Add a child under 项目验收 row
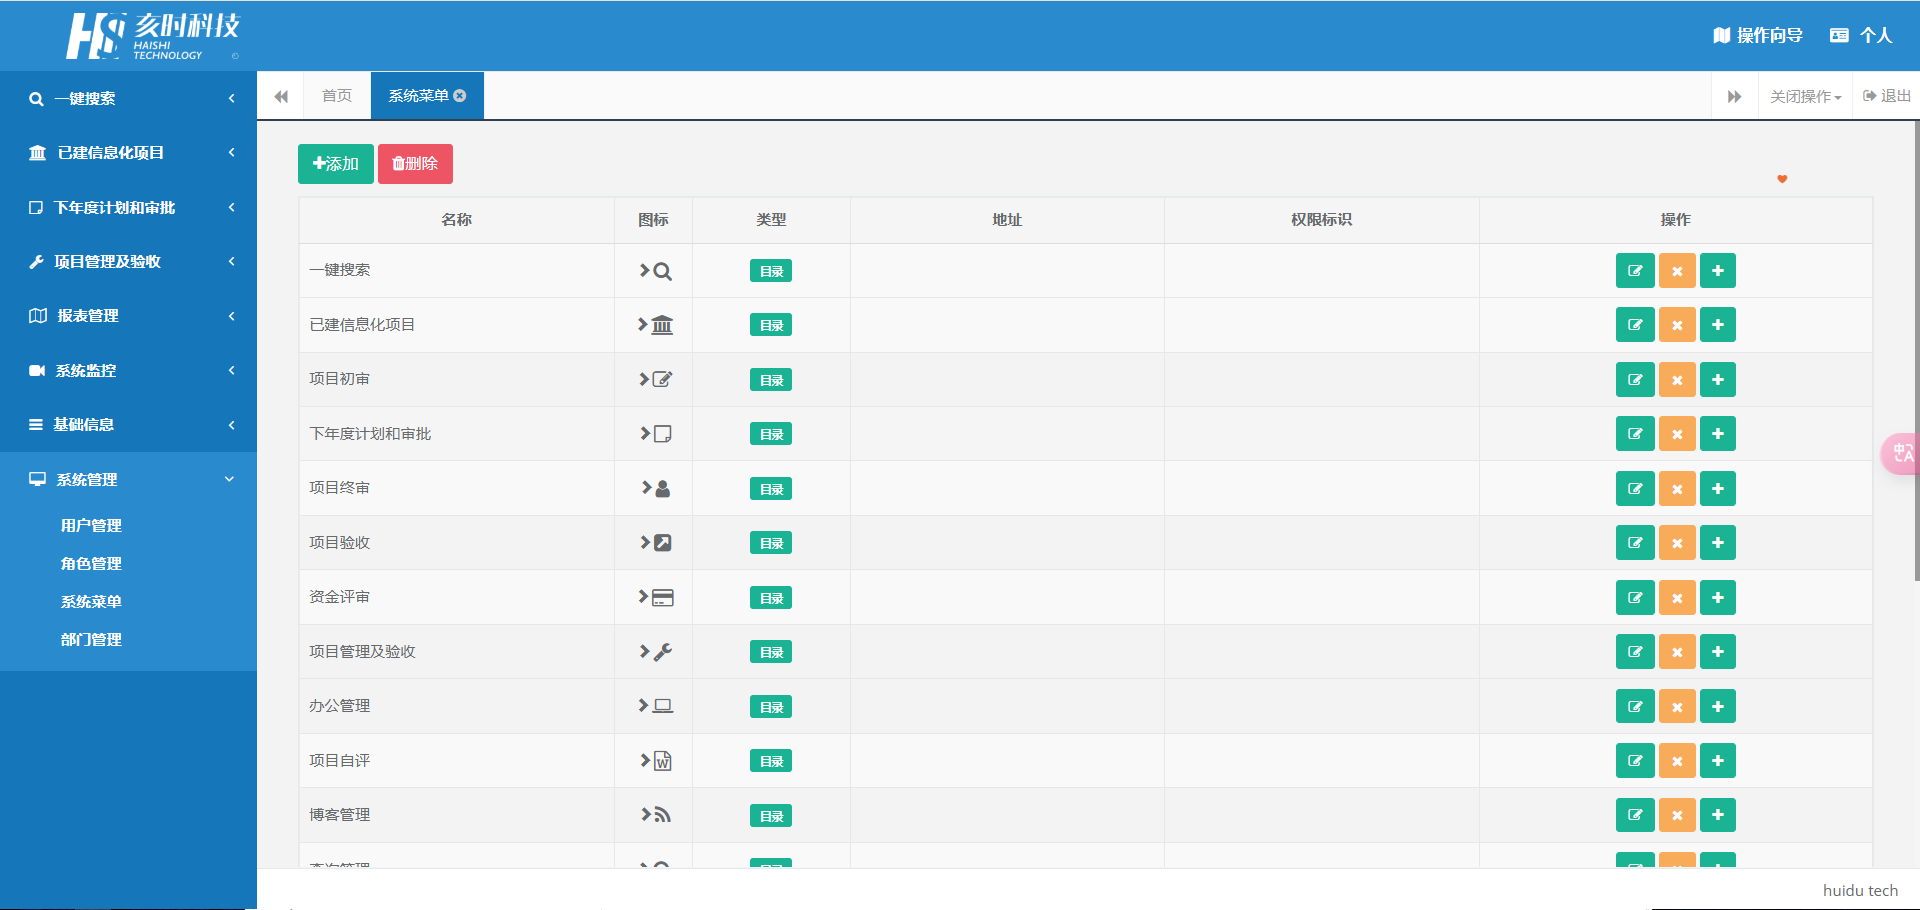Image resolution: width=1920 pixels, height=910 pixels. pyautogui.click(x=1718, y=543)
